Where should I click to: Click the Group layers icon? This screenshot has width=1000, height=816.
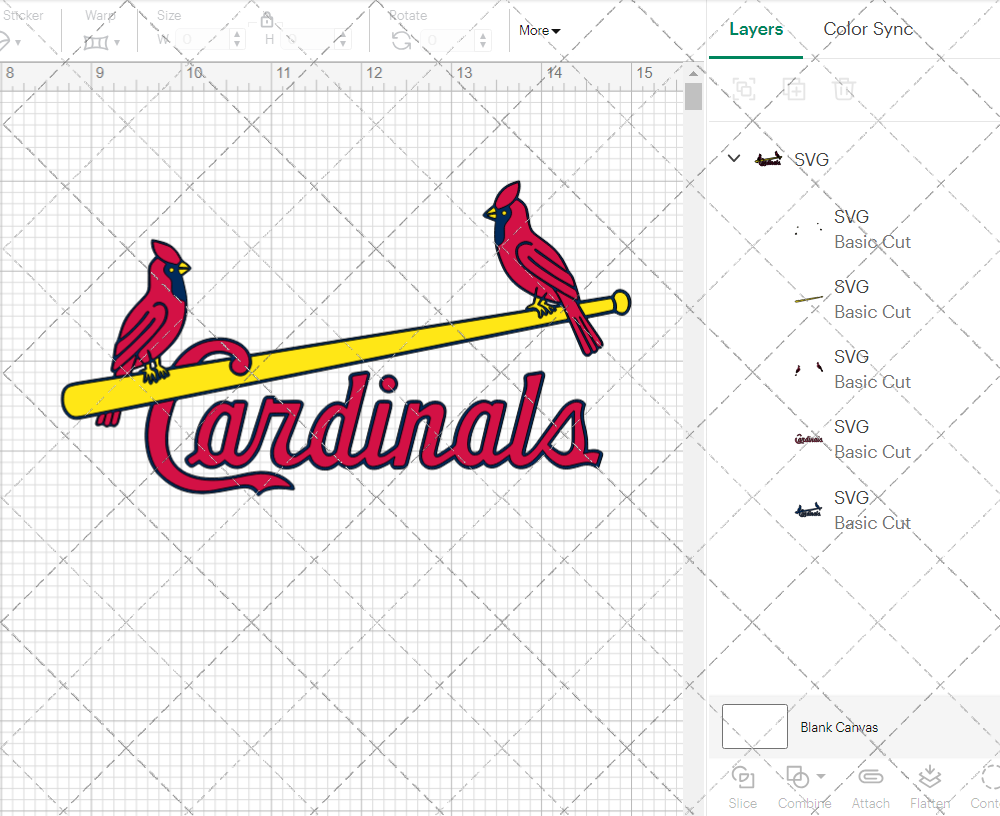pyautogui.click(x=744, y=89)
